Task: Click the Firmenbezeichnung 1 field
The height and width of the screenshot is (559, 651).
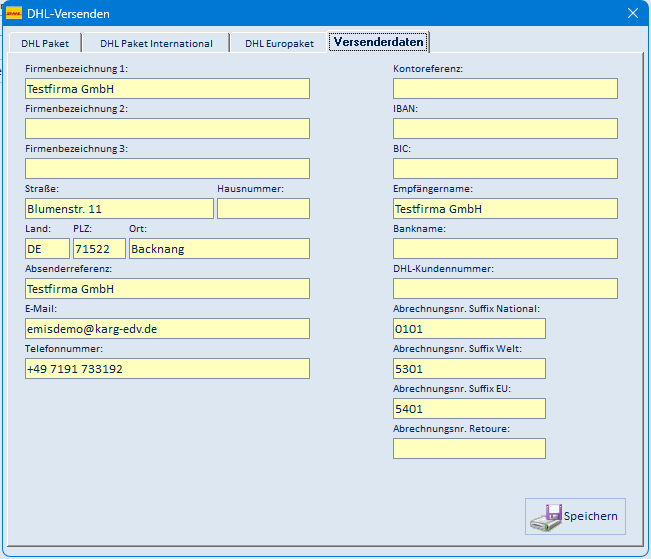Action: tap(167, 88)
